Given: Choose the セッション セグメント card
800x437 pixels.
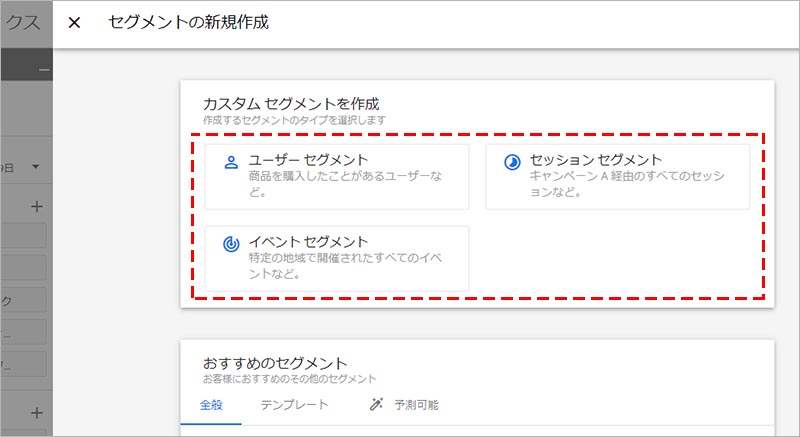Looking at the screenshot, I should pyautogui.click(x=617, y=176).
